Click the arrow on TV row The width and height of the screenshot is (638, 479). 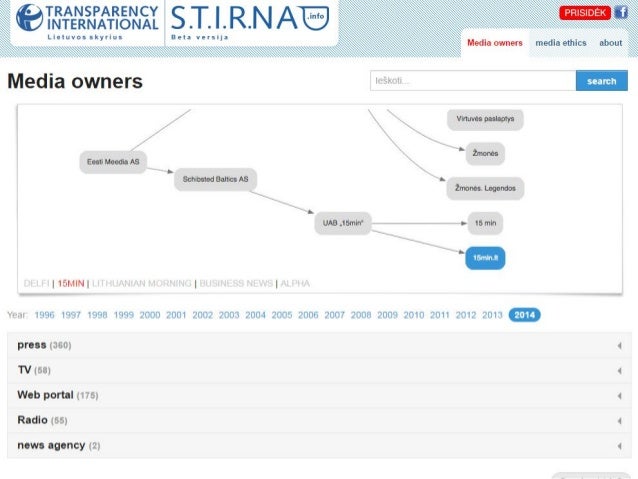pos(619,371)
